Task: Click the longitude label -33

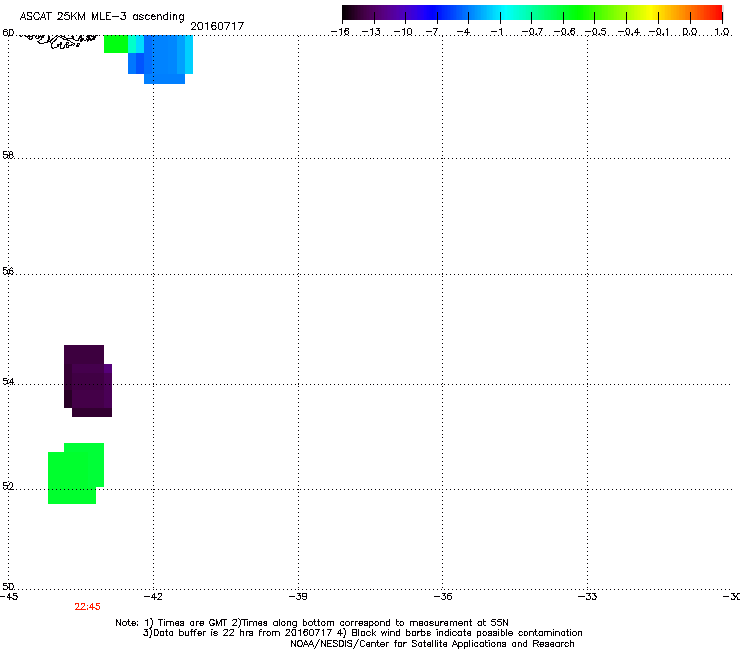Action: tap(588, 597)
